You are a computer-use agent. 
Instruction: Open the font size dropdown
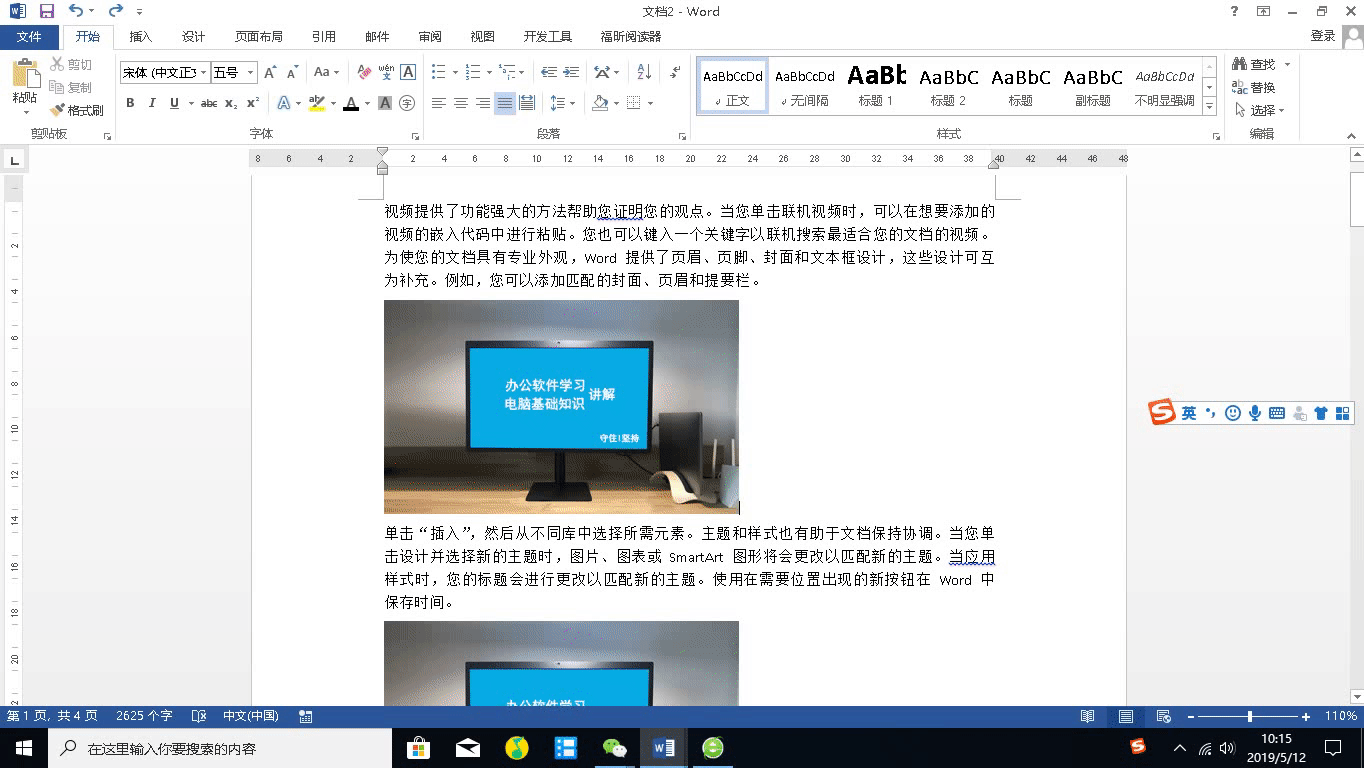(250, 73)
